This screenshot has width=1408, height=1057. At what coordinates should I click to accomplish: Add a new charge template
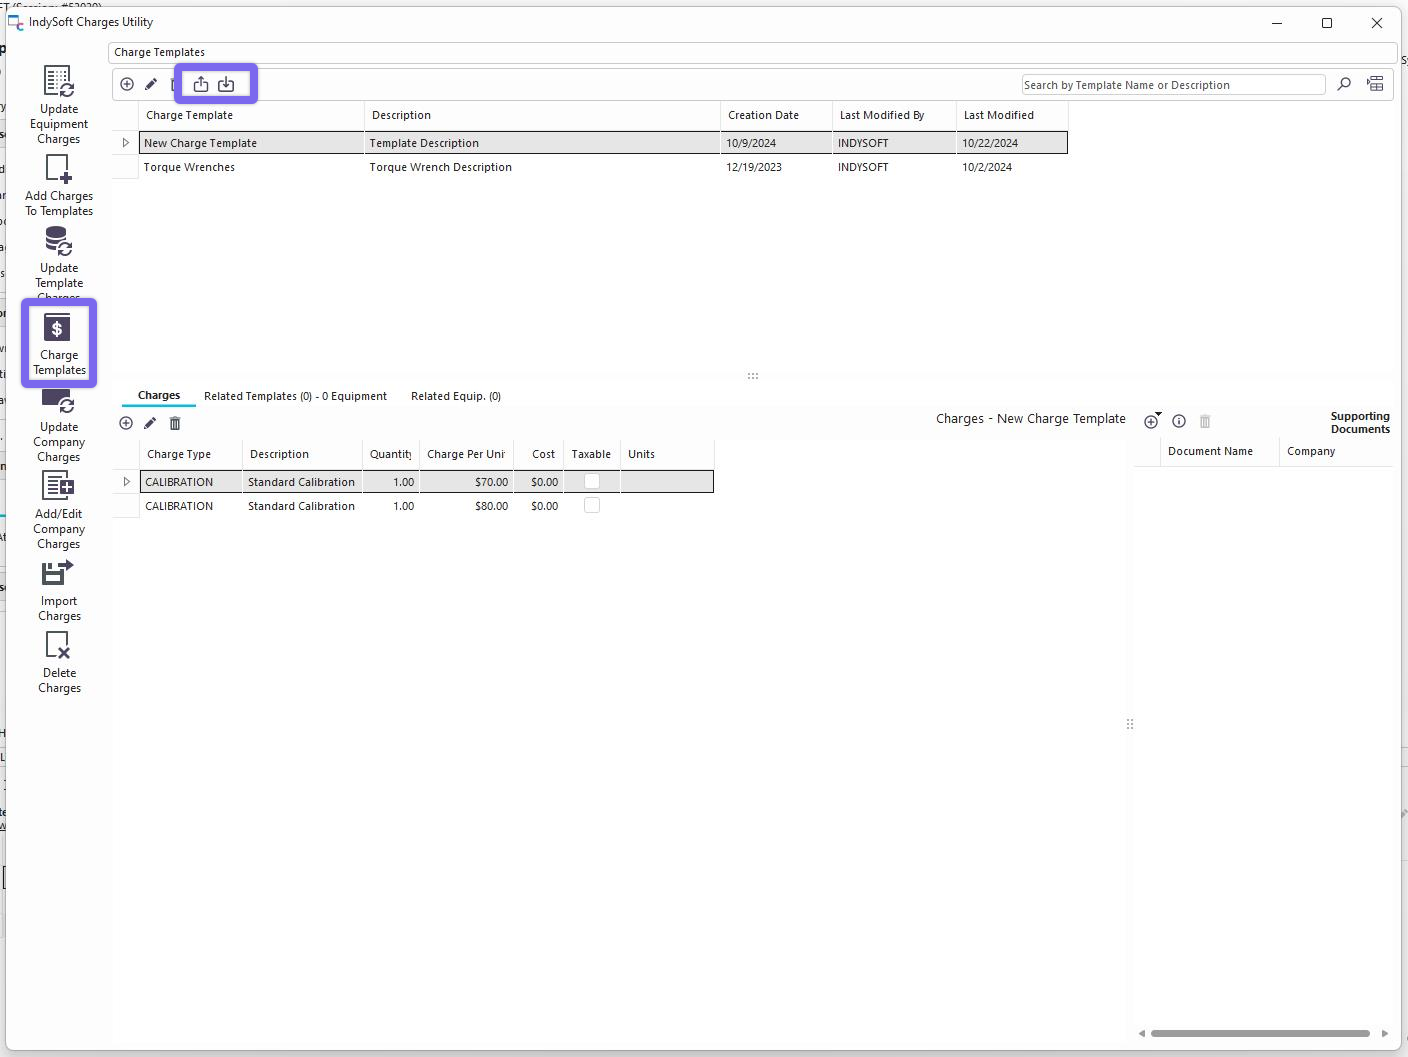click(x=127, y=84)
